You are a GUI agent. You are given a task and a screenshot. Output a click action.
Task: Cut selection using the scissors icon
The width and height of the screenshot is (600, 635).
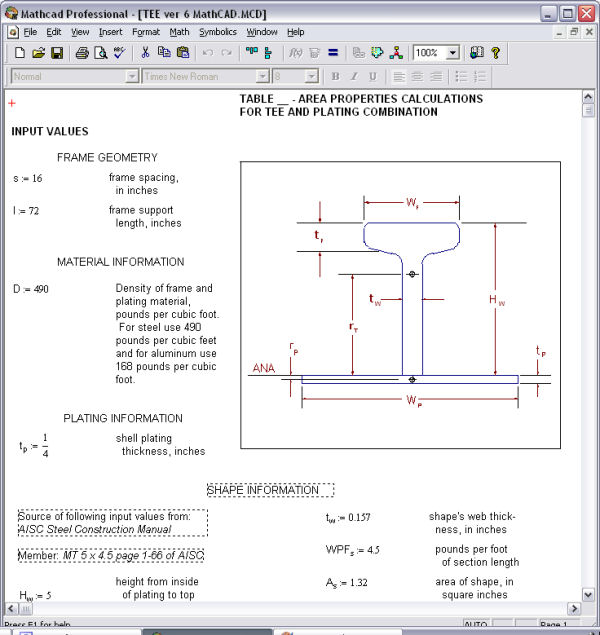pos(145,53)
